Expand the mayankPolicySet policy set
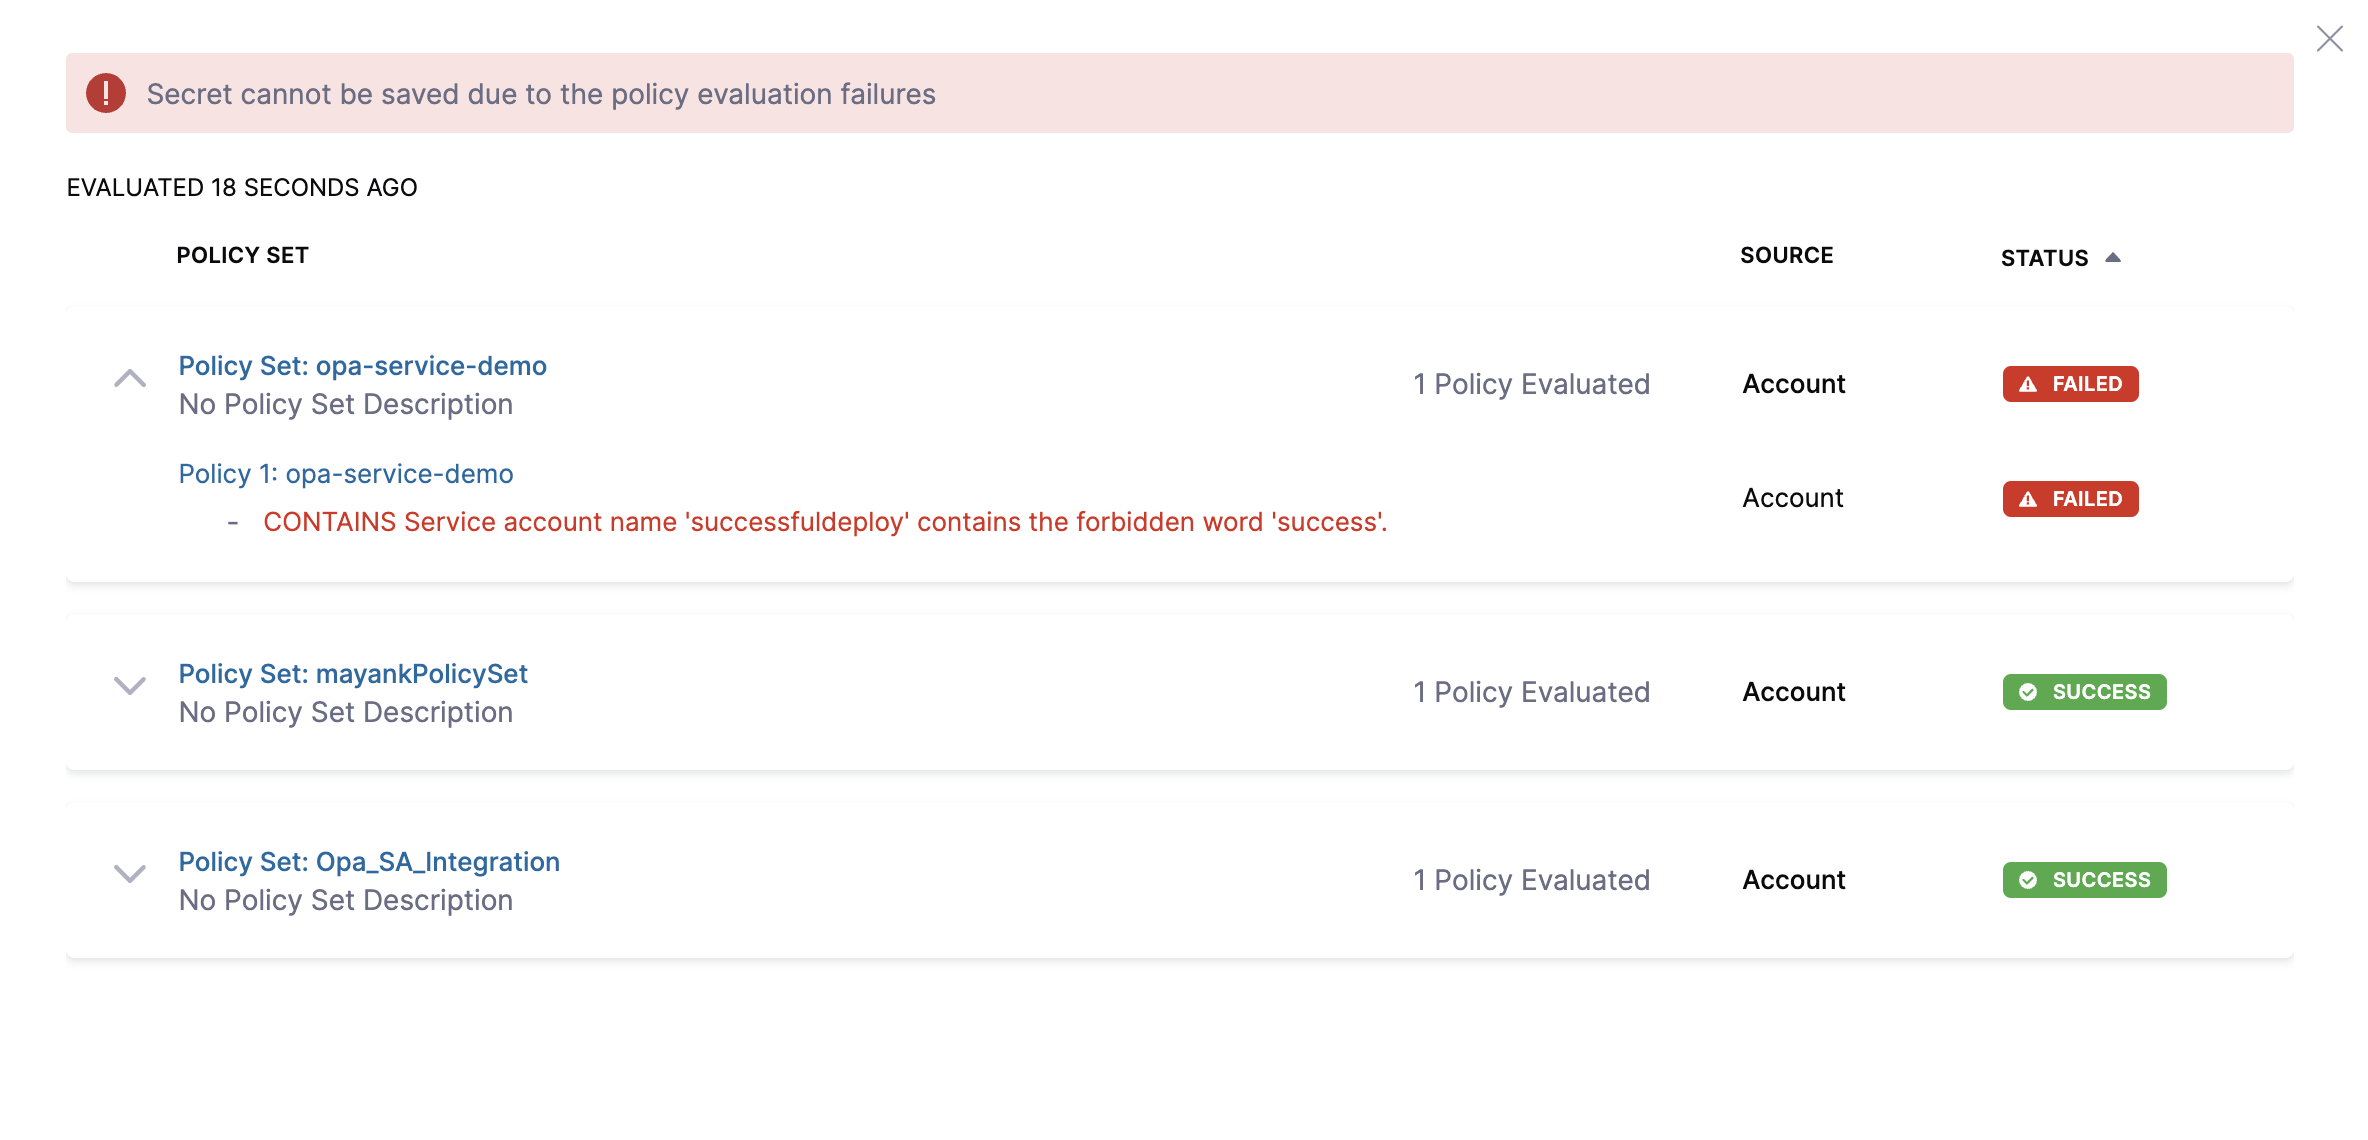Screen dimensions: 2368x1140 click(130, 686)
